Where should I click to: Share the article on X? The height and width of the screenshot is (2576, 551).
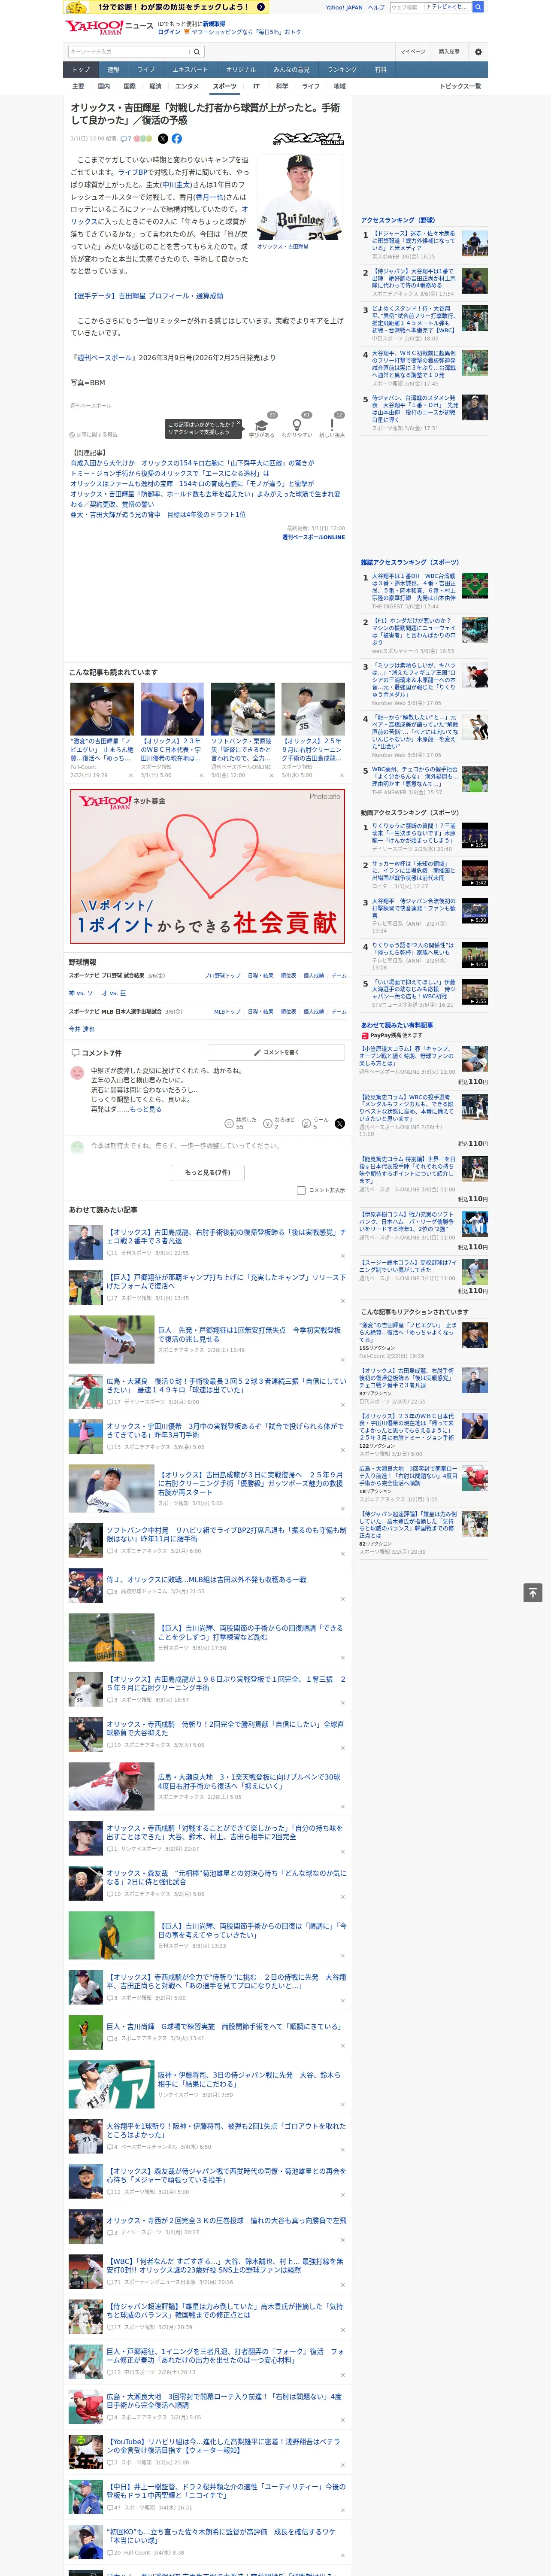pos(163,139)
